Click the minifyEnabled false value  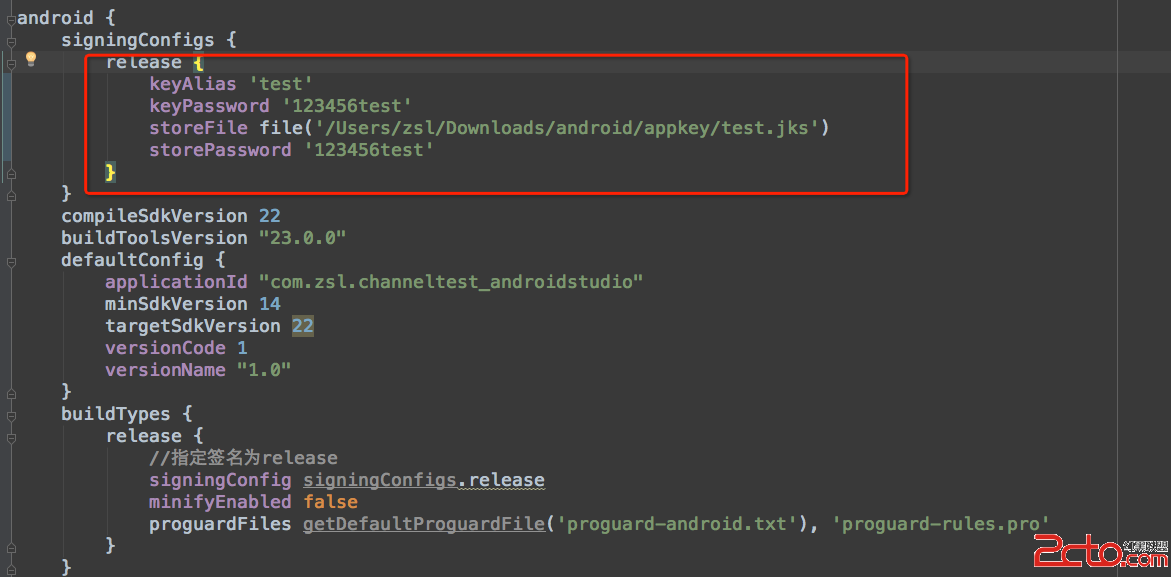point(330,502)
